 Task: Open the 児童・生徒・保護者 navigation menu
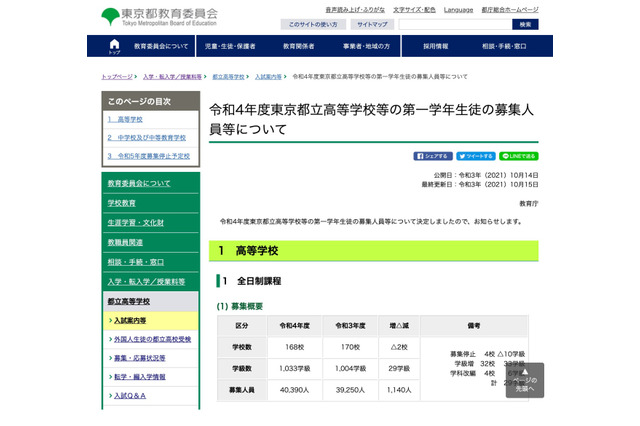point(230,46)
